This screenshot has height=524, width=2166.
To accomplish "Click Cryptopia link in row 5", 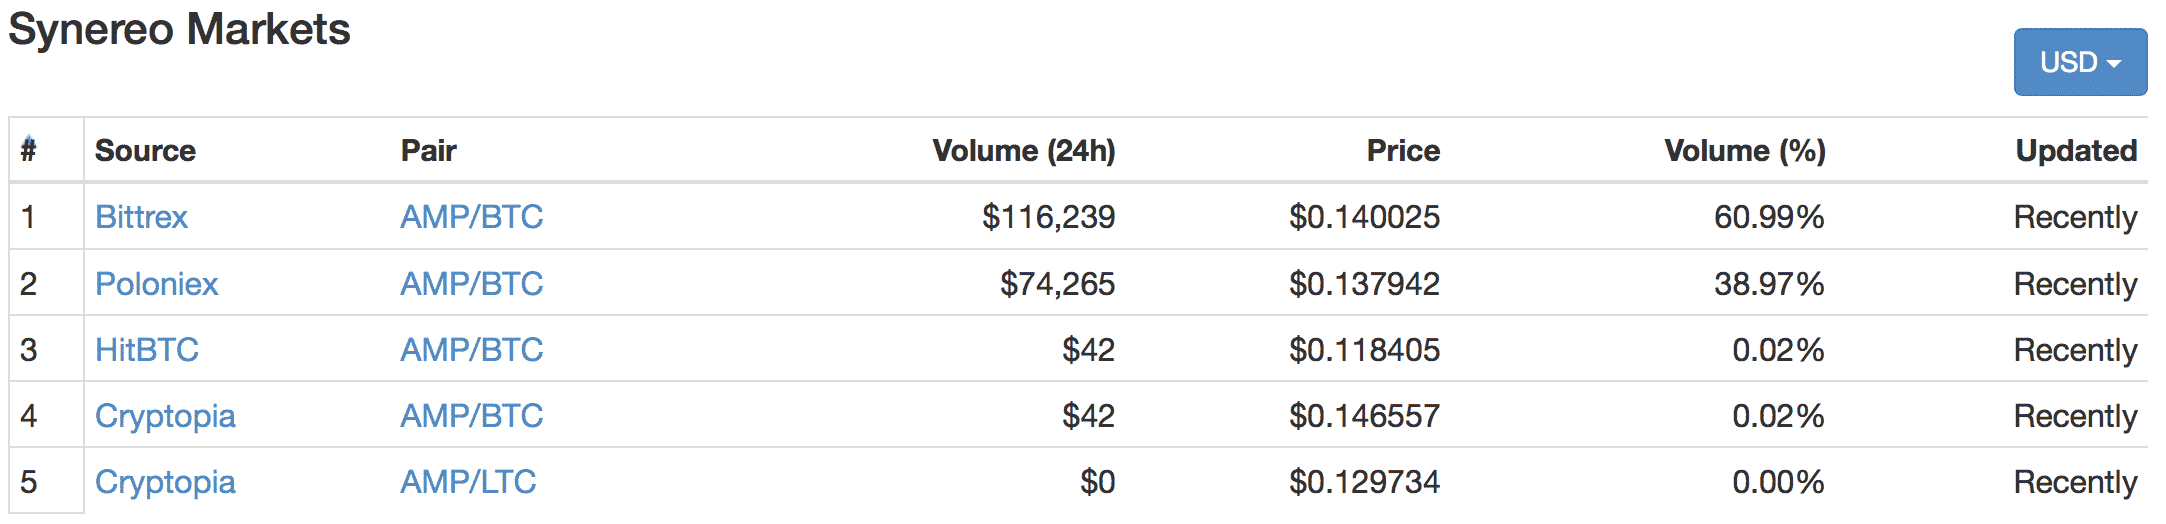I will coord(165,482).
